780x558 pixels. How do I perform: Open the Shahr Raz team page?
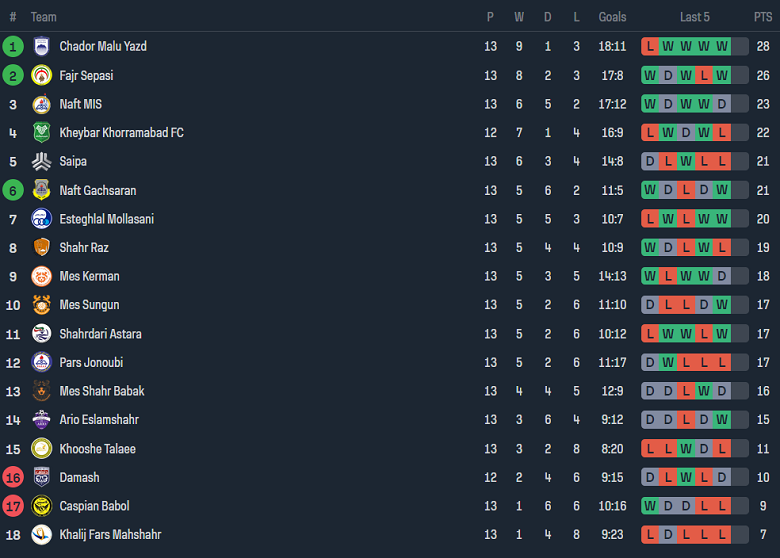coord(84,248)
